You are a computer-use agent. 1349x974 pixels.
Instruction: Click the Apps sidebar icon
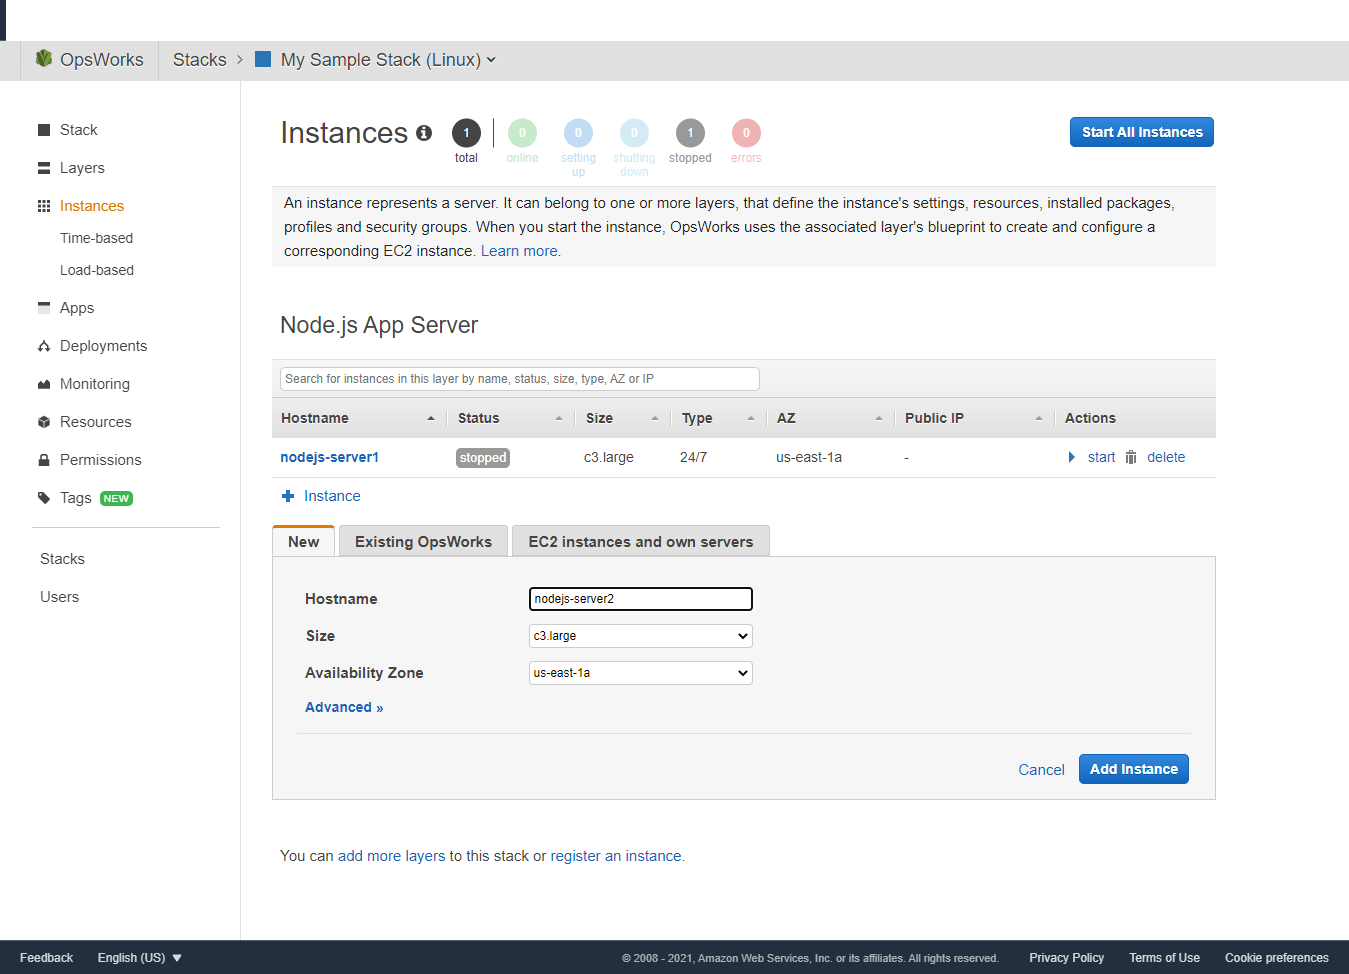point(44,308)
